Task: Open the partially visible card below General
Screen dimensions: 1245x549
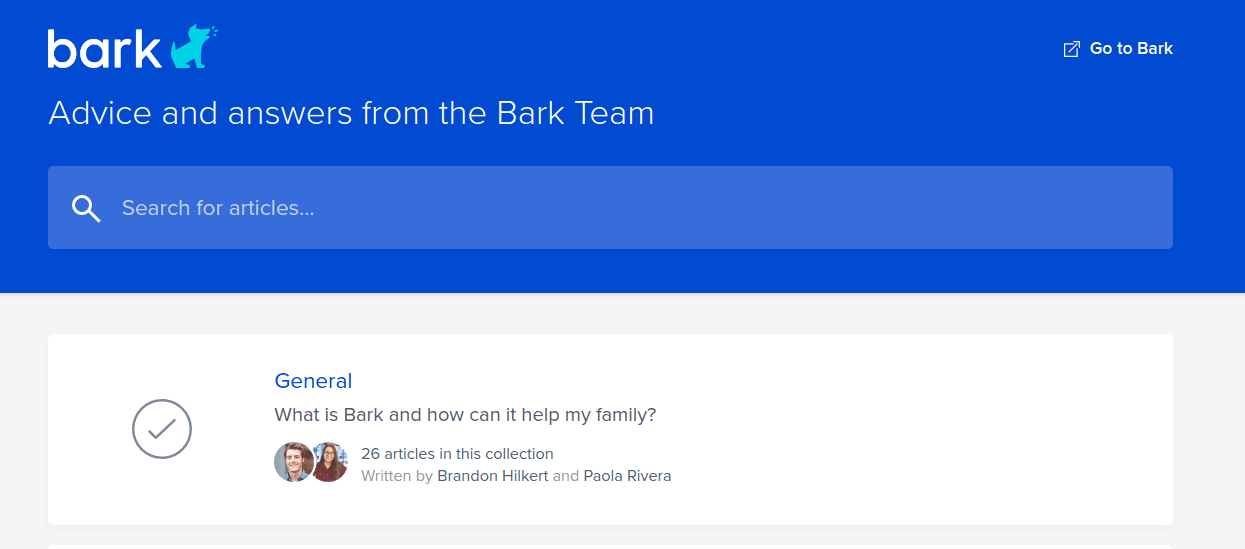Action: (610, 547)
